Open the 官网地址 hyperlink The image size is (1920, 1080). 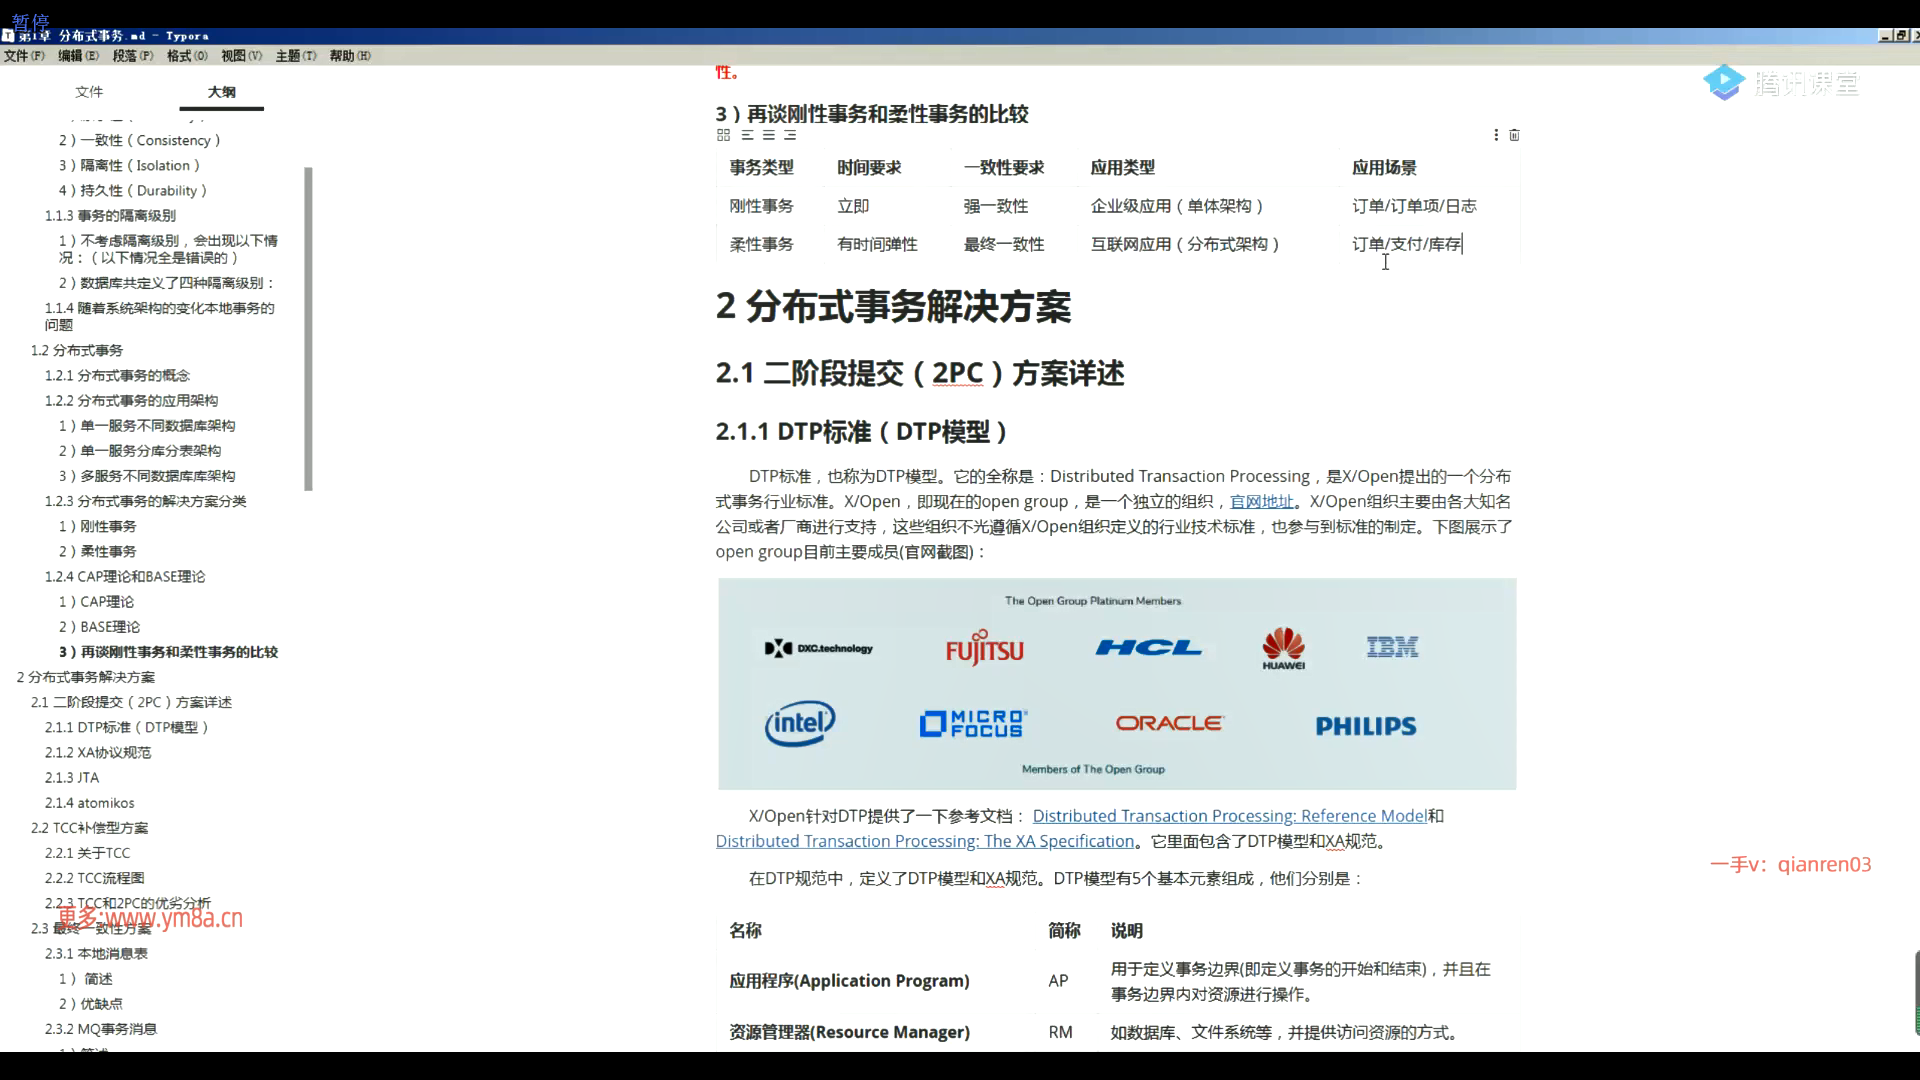1261,502
